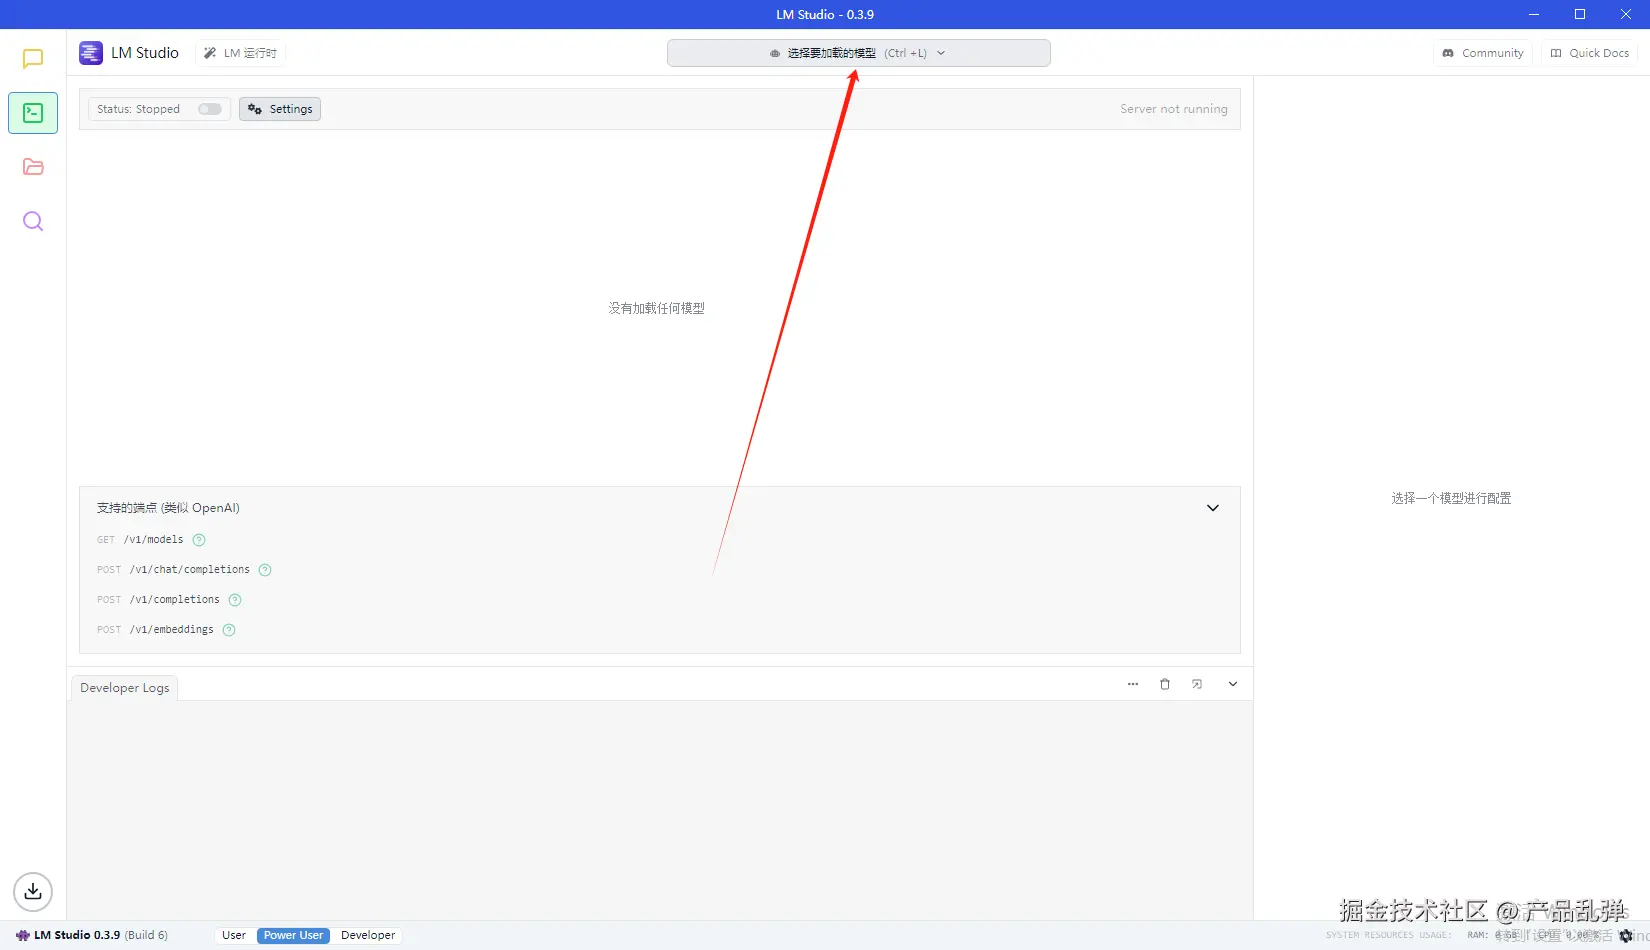Click the Server not running status text

[1174, 109]
